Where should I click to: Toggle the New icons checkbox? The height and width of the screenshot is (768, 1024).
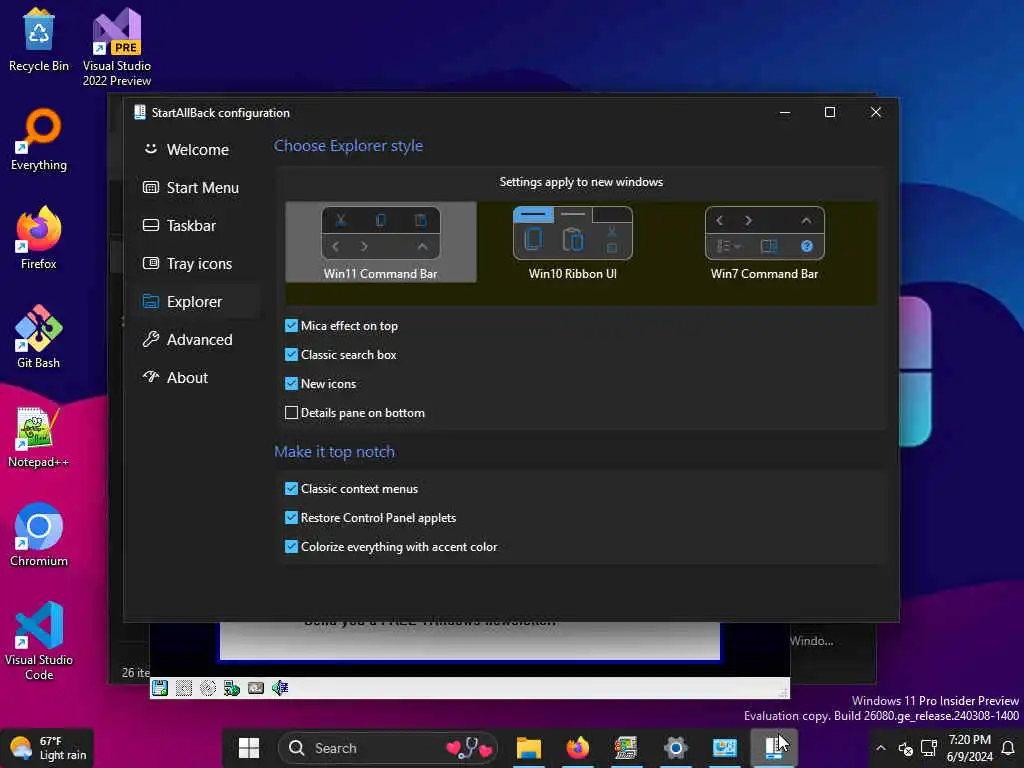[x=291, y=383]
